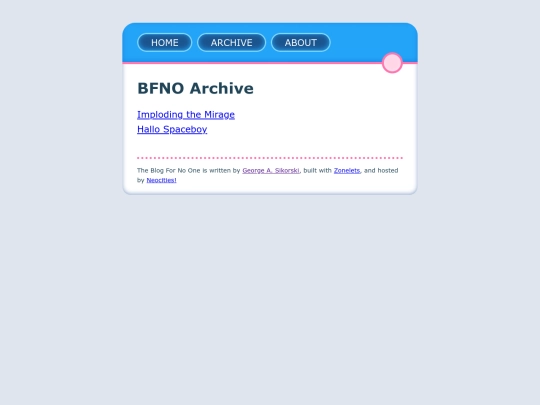Click the BFNO Archive page heading
This screenshot has width=540, height=405.
195,89
